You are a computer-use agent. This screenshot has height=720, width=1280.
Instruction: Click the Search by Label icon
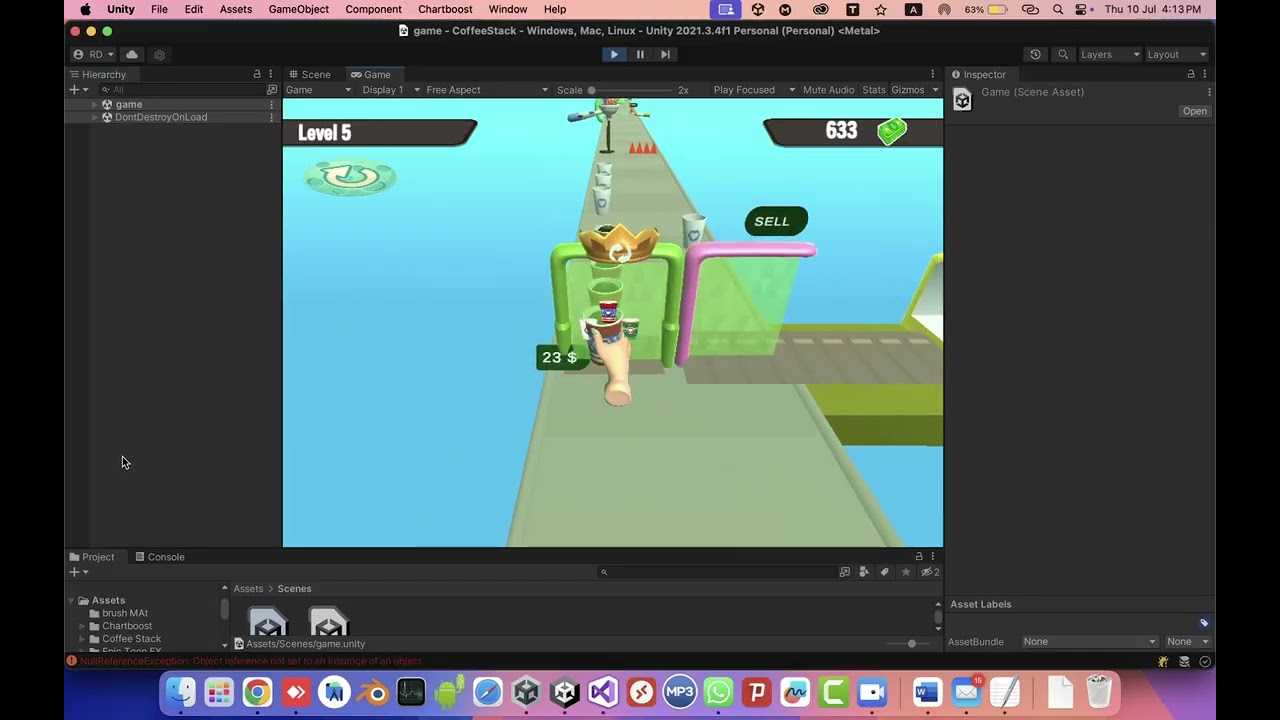point(885,572)
